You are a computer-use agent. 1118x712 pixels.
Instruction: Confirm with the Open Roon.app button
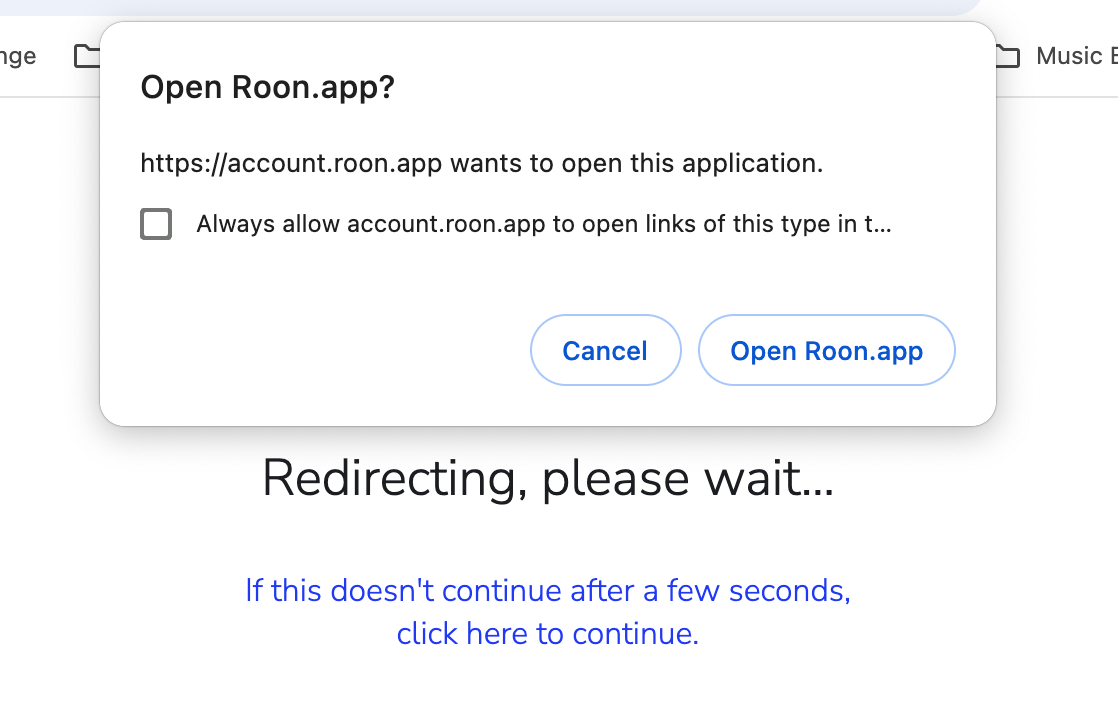826,350
